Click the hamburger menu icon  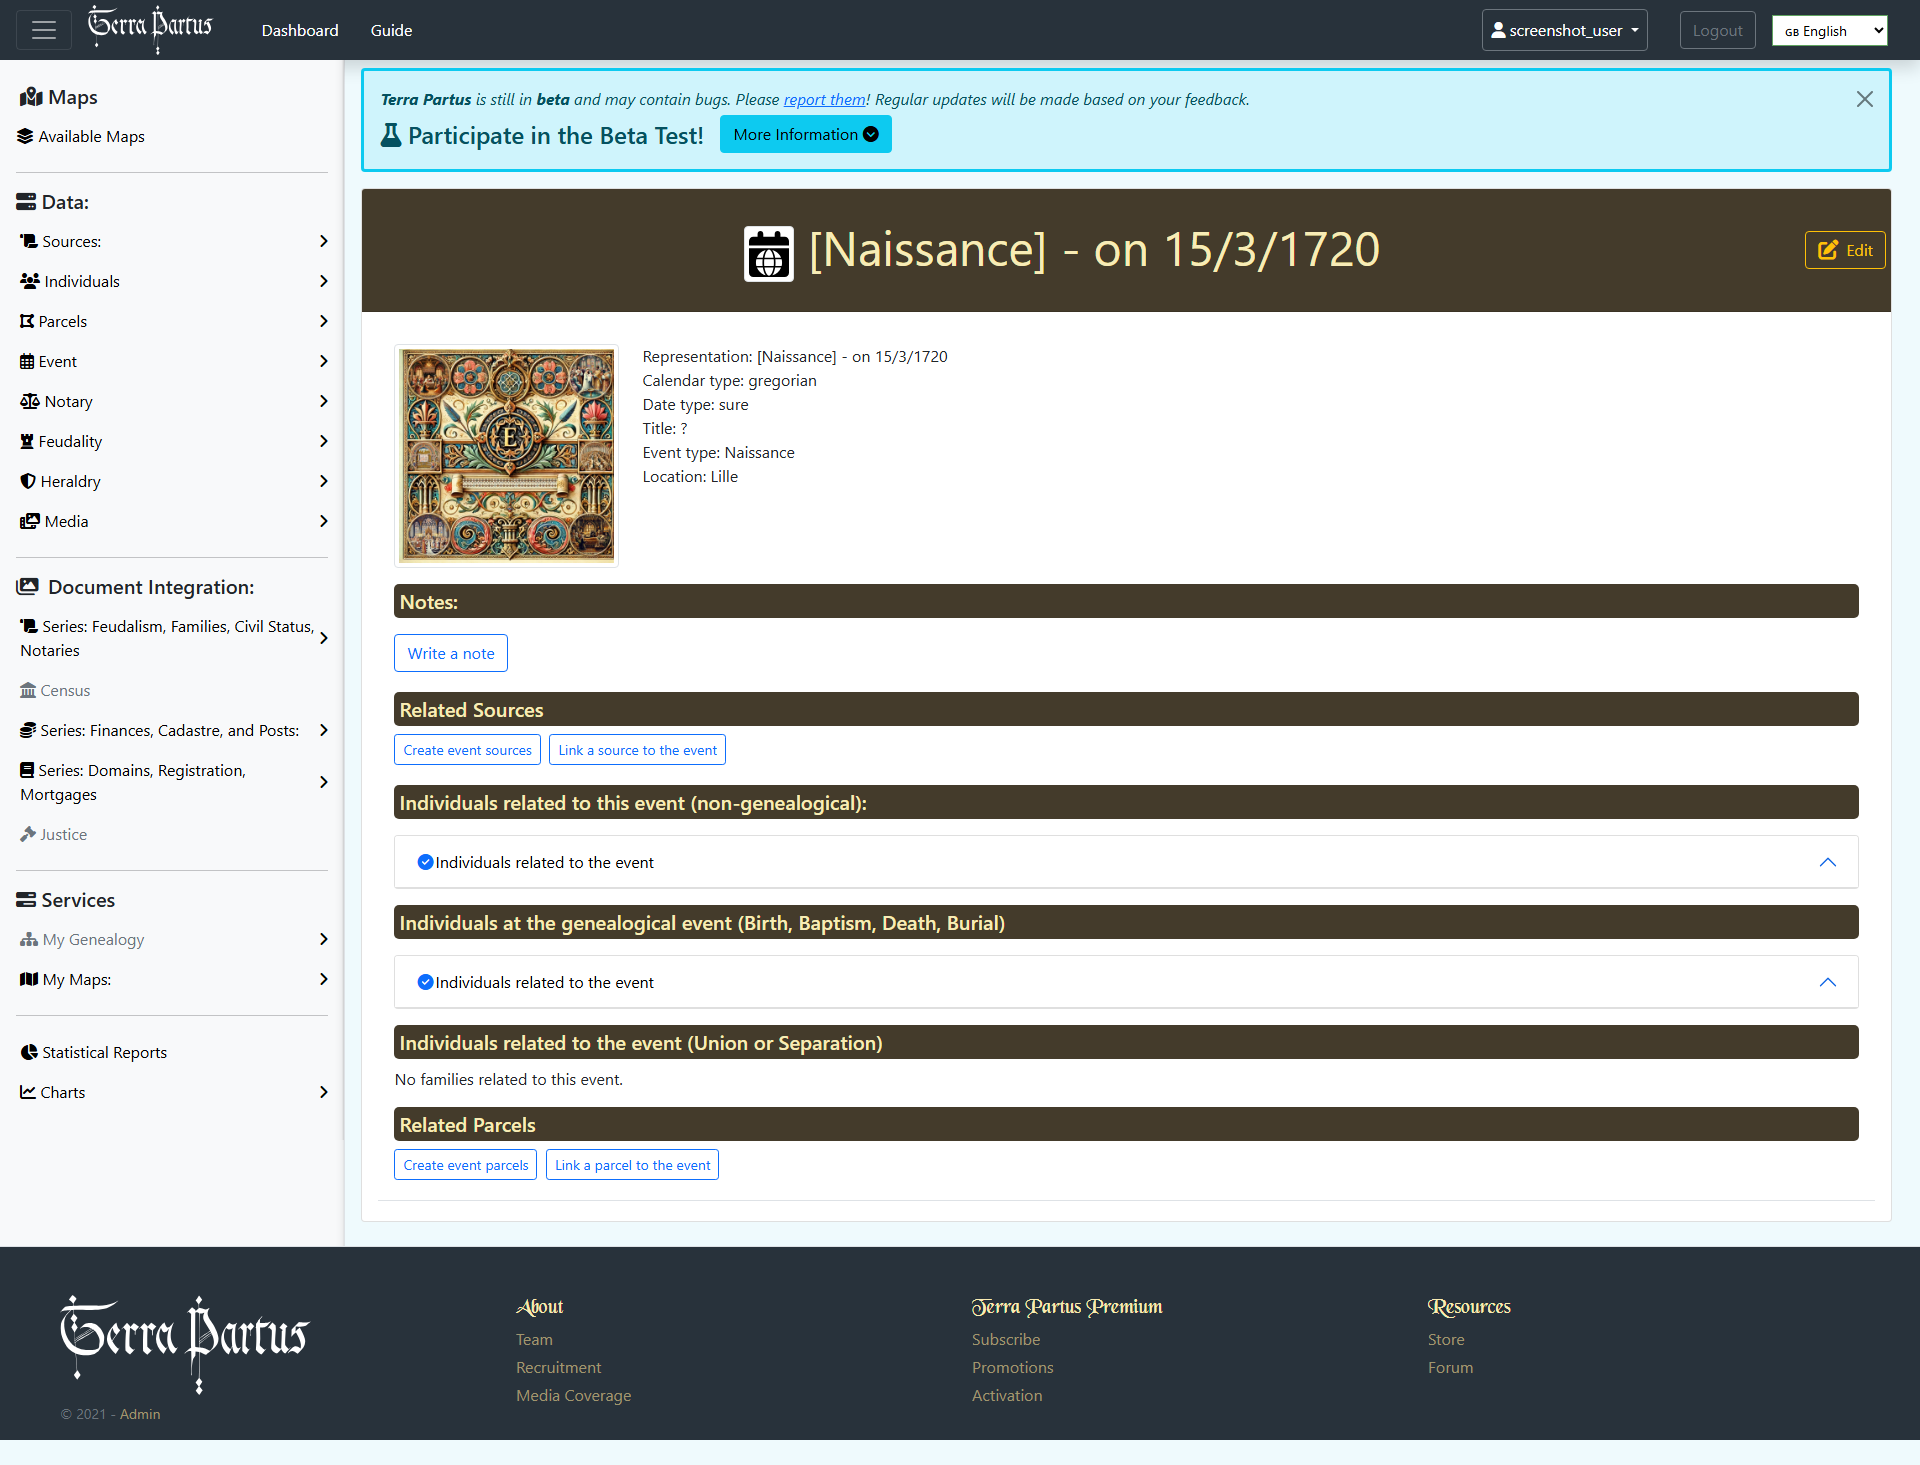coord(43,30)
